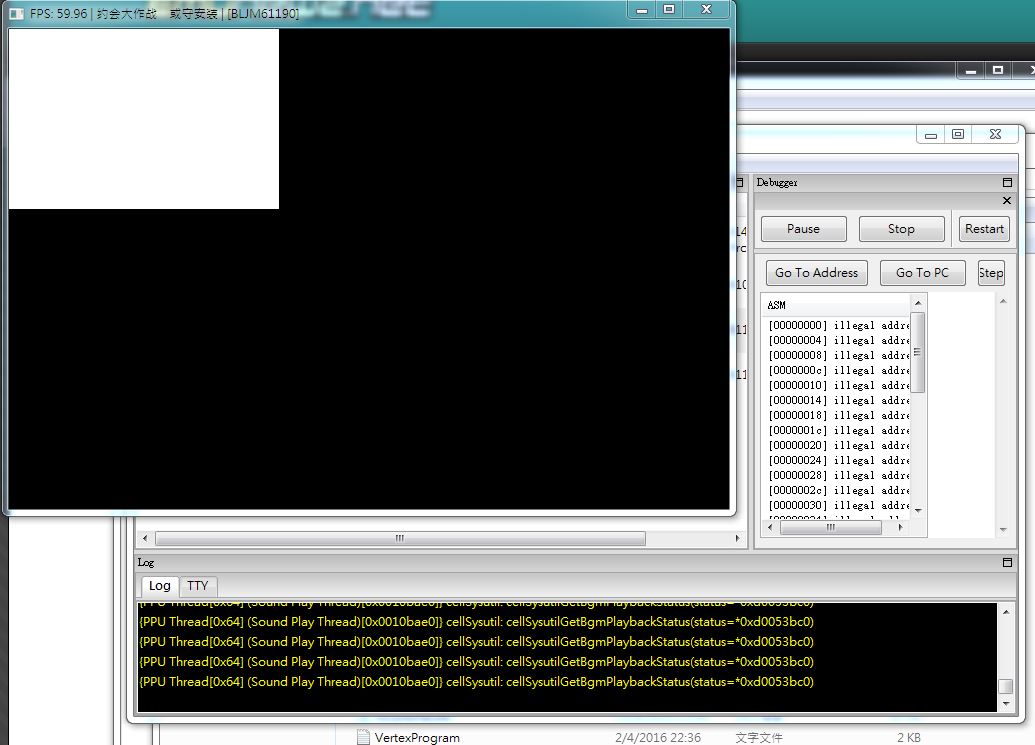Screen dimensions: 1035x745
Task: Step one instruction with Step button
Action: [991, 273]
